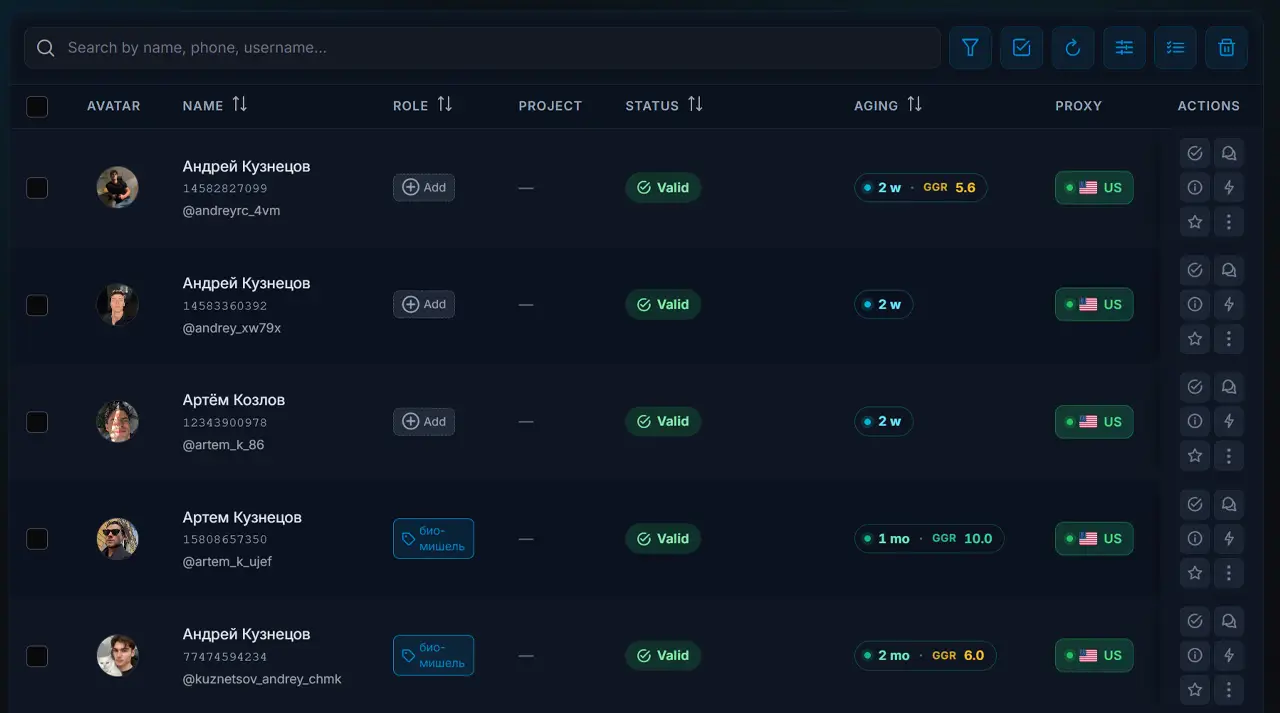
Task: Click the check-circle icon for @kuznetsov_andrey_chmk
Action: click(x=1194, y=621)
